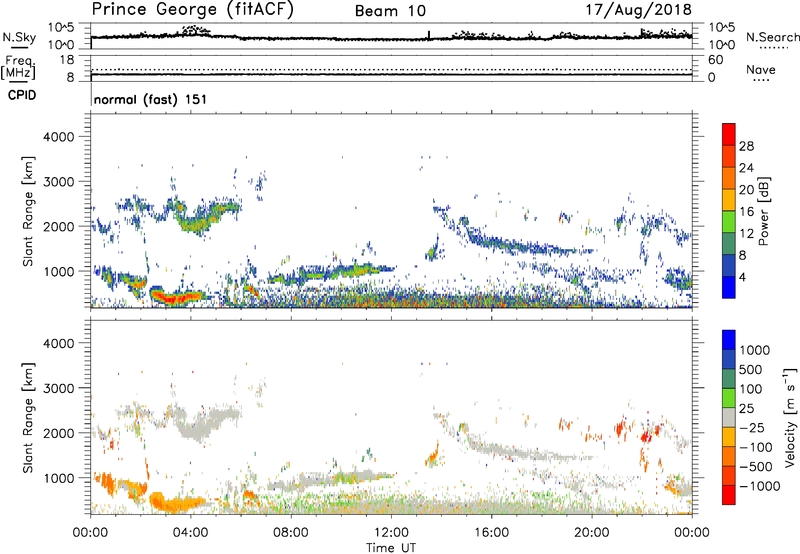Click the 'Slant Range [km]' label of the power panel
800x554 pixels.
[28, 211]
